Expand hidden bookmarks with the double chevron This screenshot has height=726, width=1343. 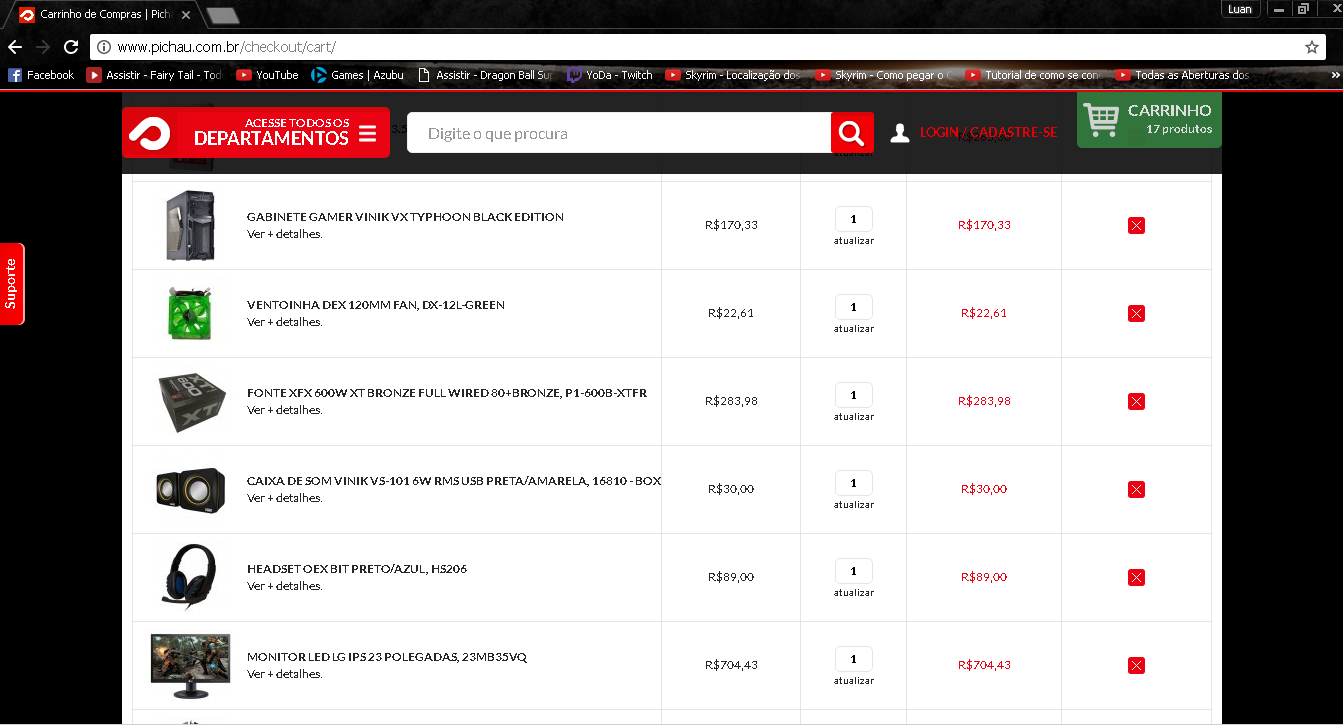[1334, 75]
